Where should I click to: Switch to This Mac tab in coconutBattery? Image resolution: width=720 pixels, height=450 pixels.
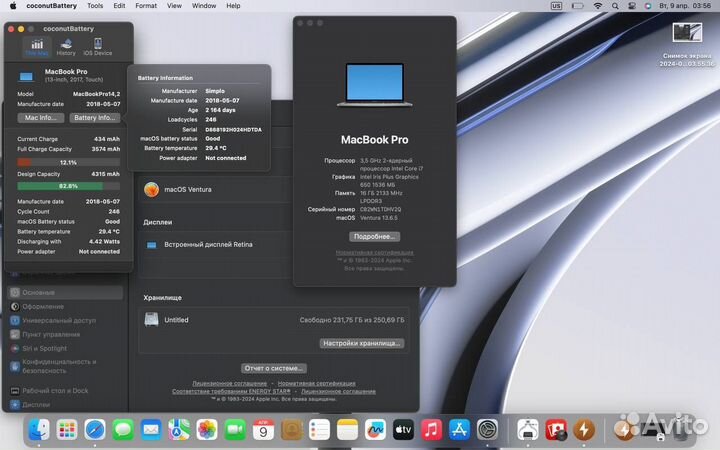37,47
